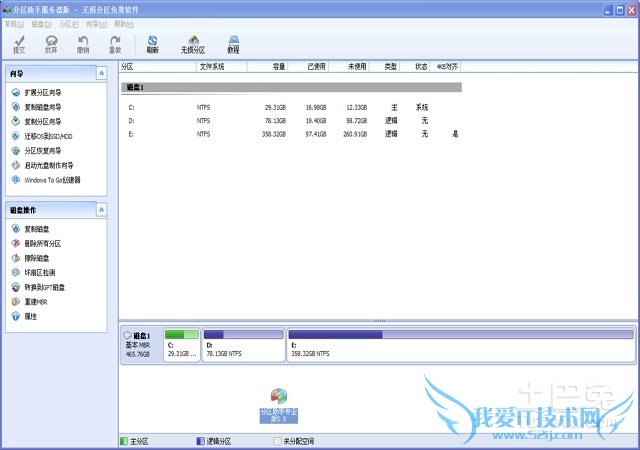The image size is (640, 450).
Task: Open the 无损分区 toolbar tool
Action: (193, 45)
